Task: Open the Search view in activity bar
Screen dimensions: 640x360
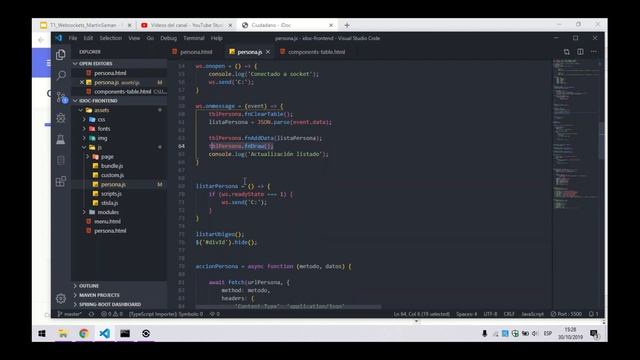Action: (61, 76)
